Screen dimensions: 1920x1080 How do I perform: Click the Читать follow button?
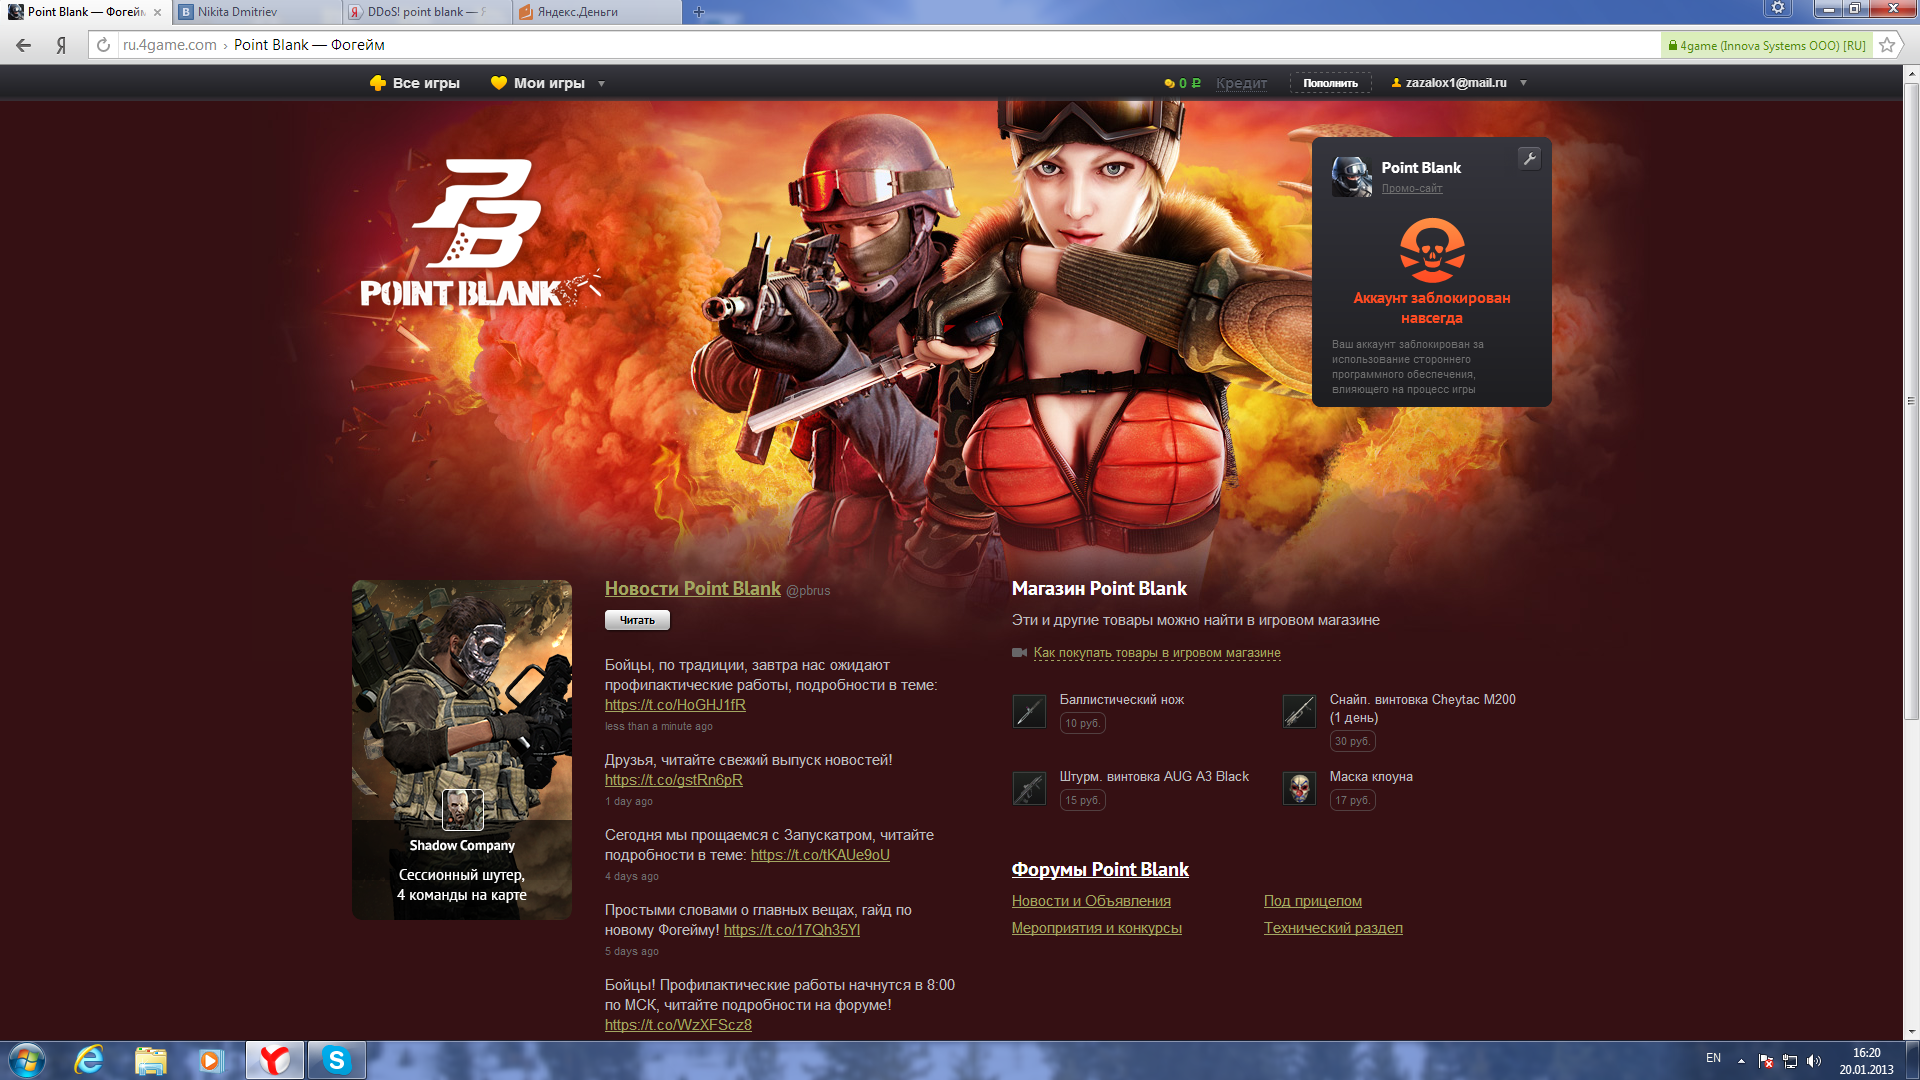click(x=637, y=620)
